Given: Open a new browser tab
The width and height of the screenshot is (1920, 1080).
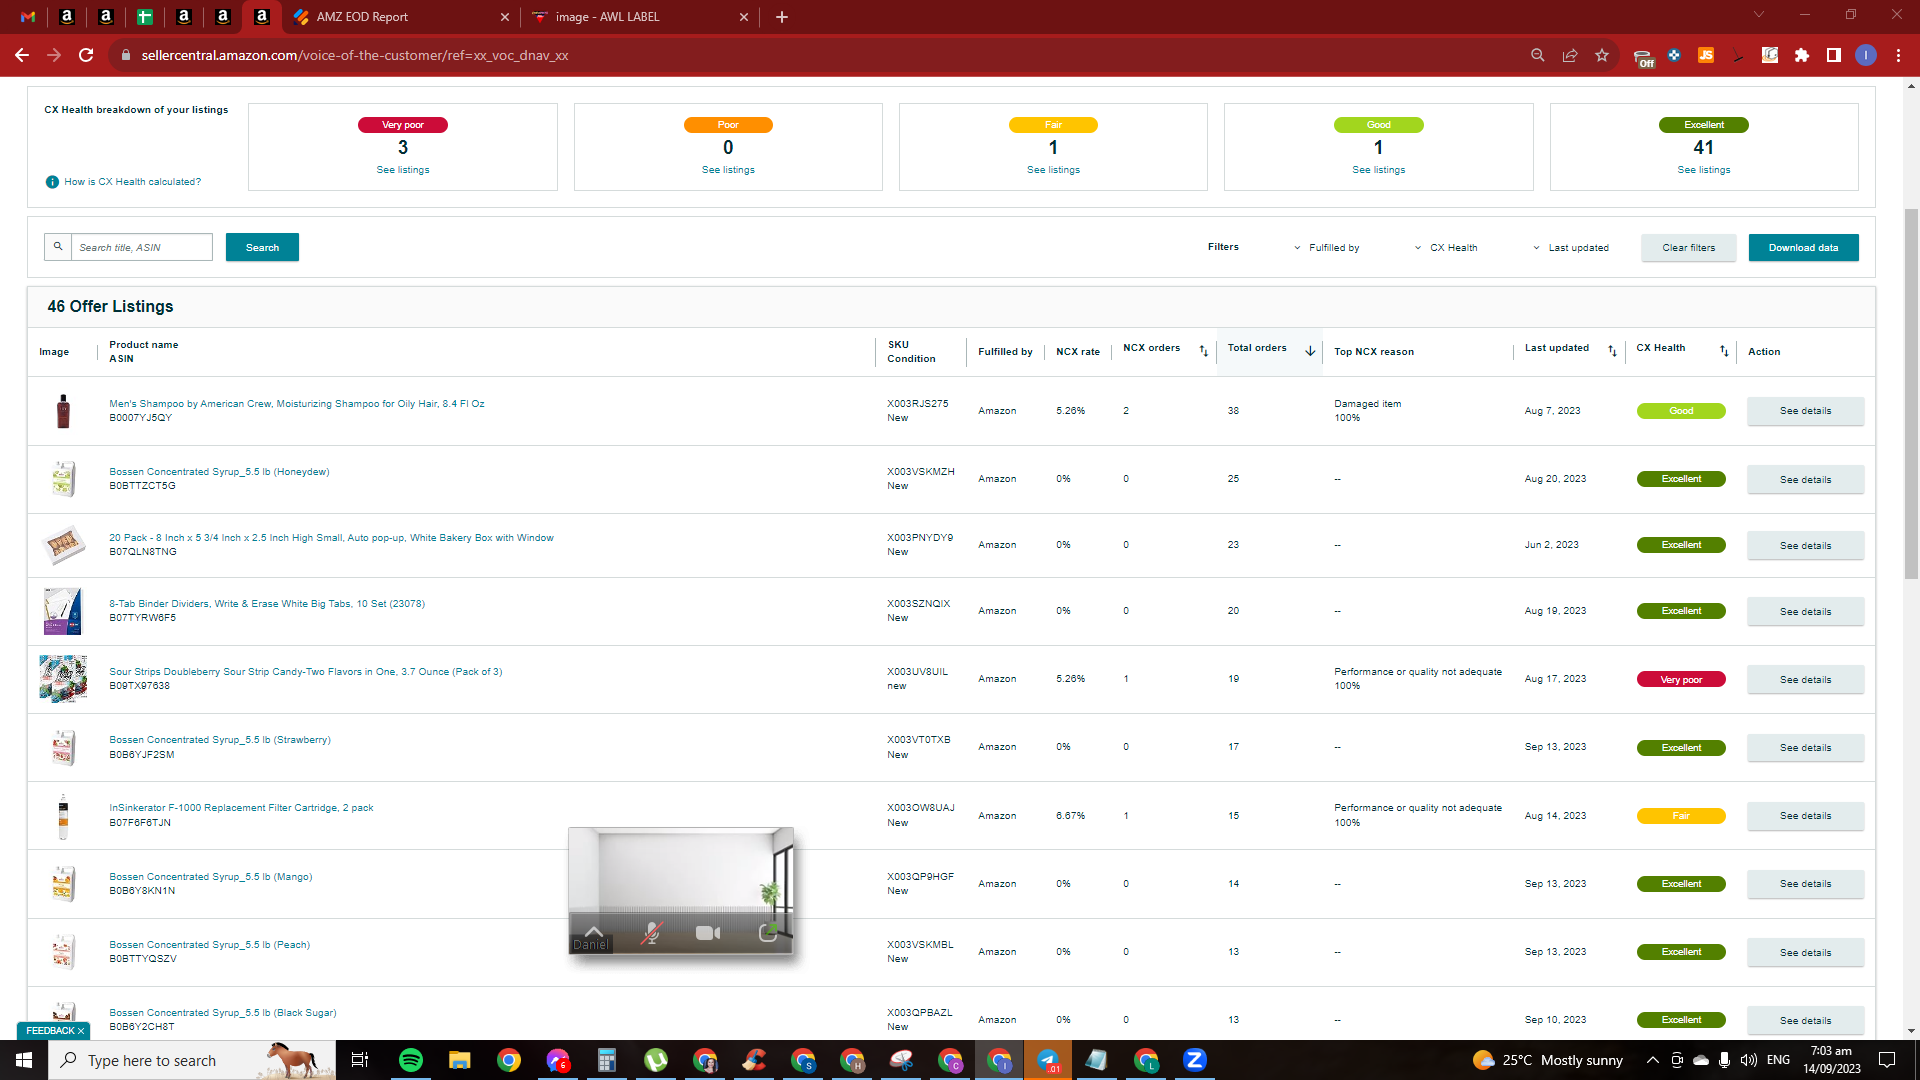Looking at the screenshot, I should pyautogui.click(x=782, y=17).
